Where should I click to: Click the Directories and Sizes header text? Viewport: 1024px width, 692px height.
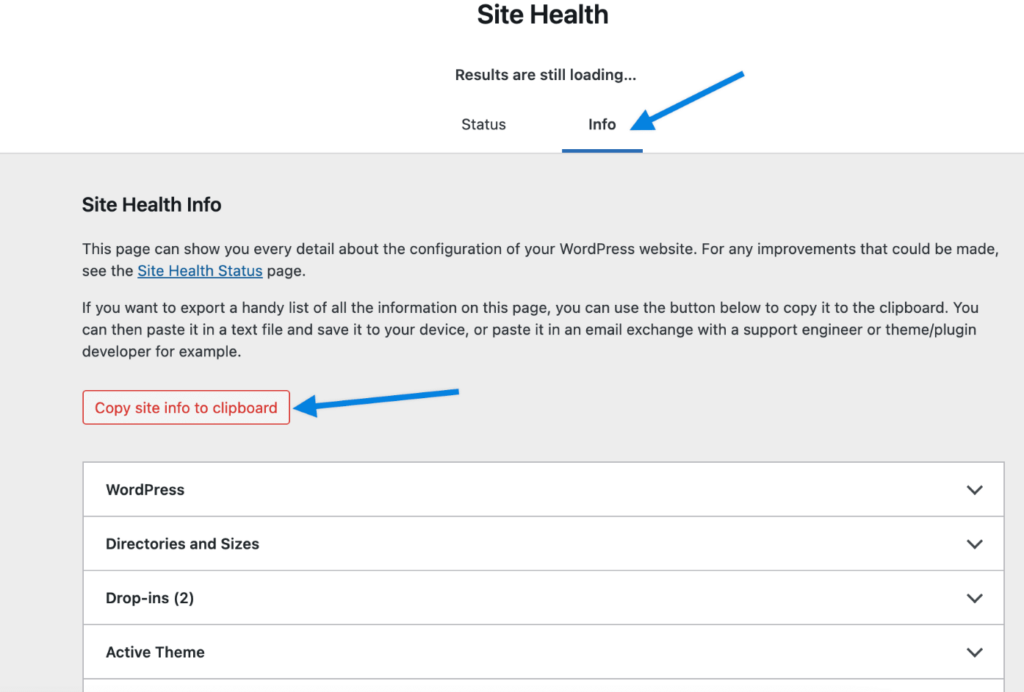pyautogui.click(x=183, y=544)
